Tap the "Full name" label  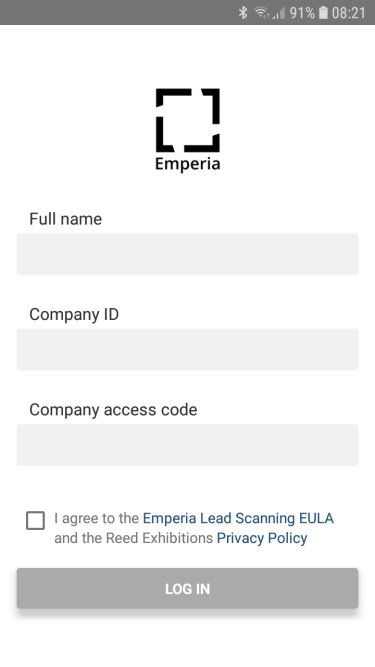[x=65, y=219]
